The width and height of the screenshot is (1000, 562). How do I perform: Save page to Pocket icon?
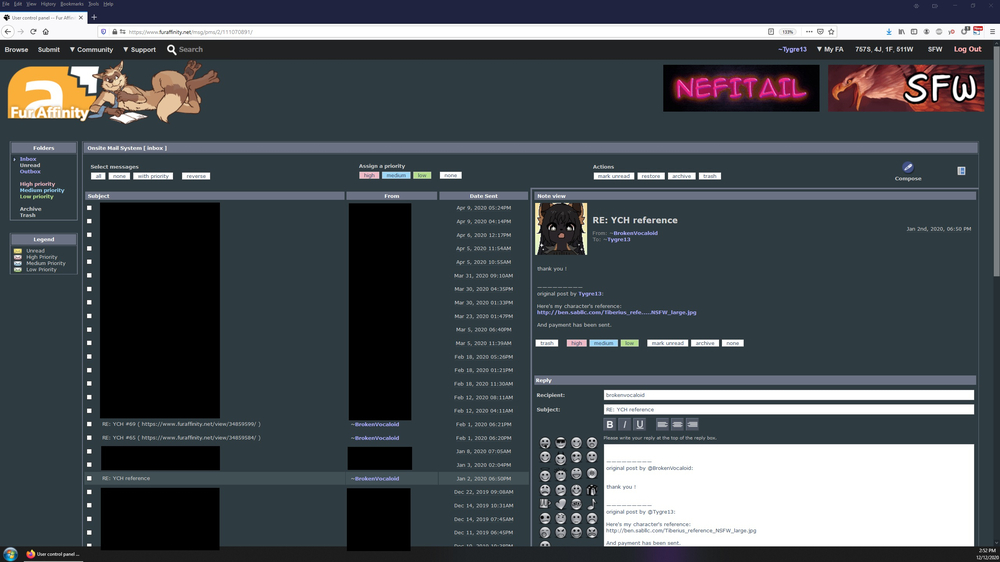pos(820,31)
